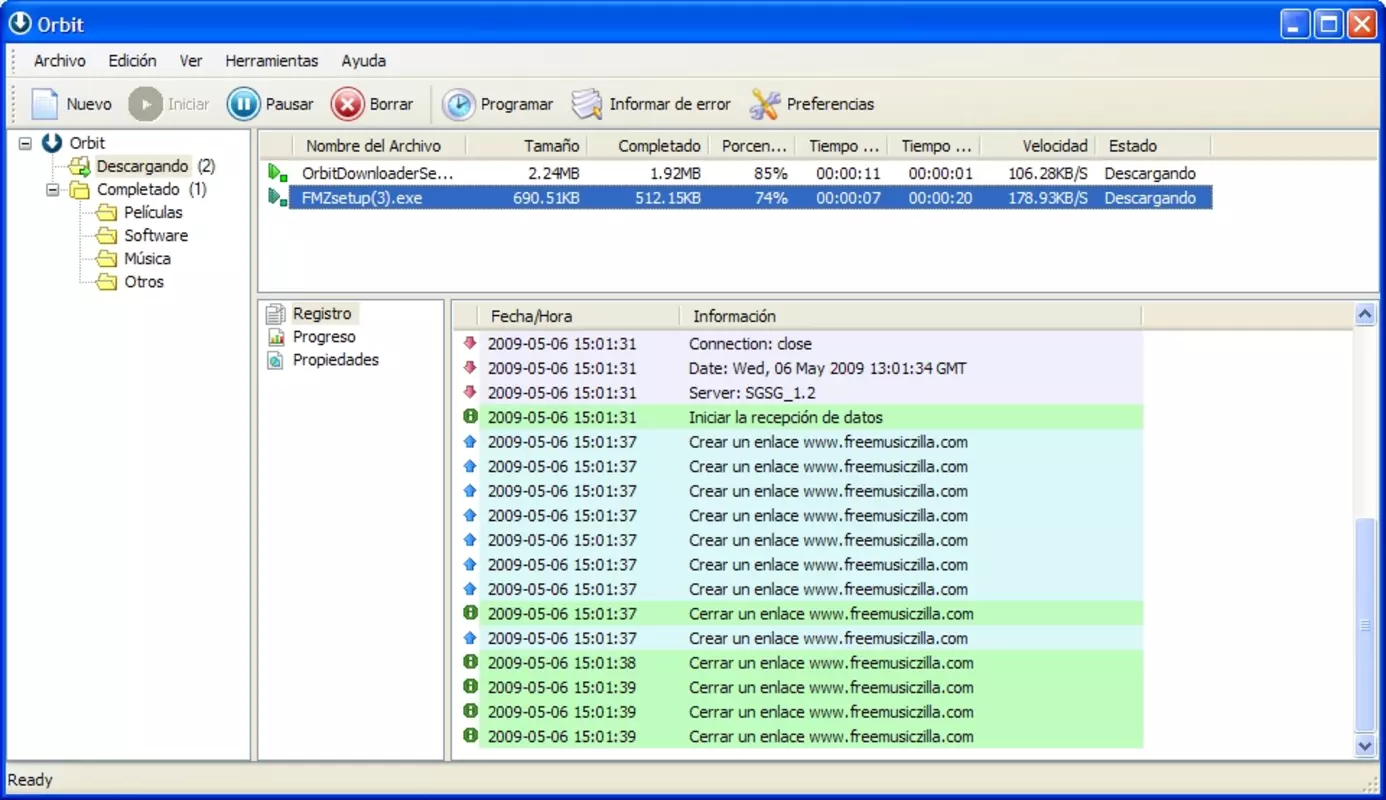Open the Archivo menu
The image size is (1386, 800).
click(60, 61)
